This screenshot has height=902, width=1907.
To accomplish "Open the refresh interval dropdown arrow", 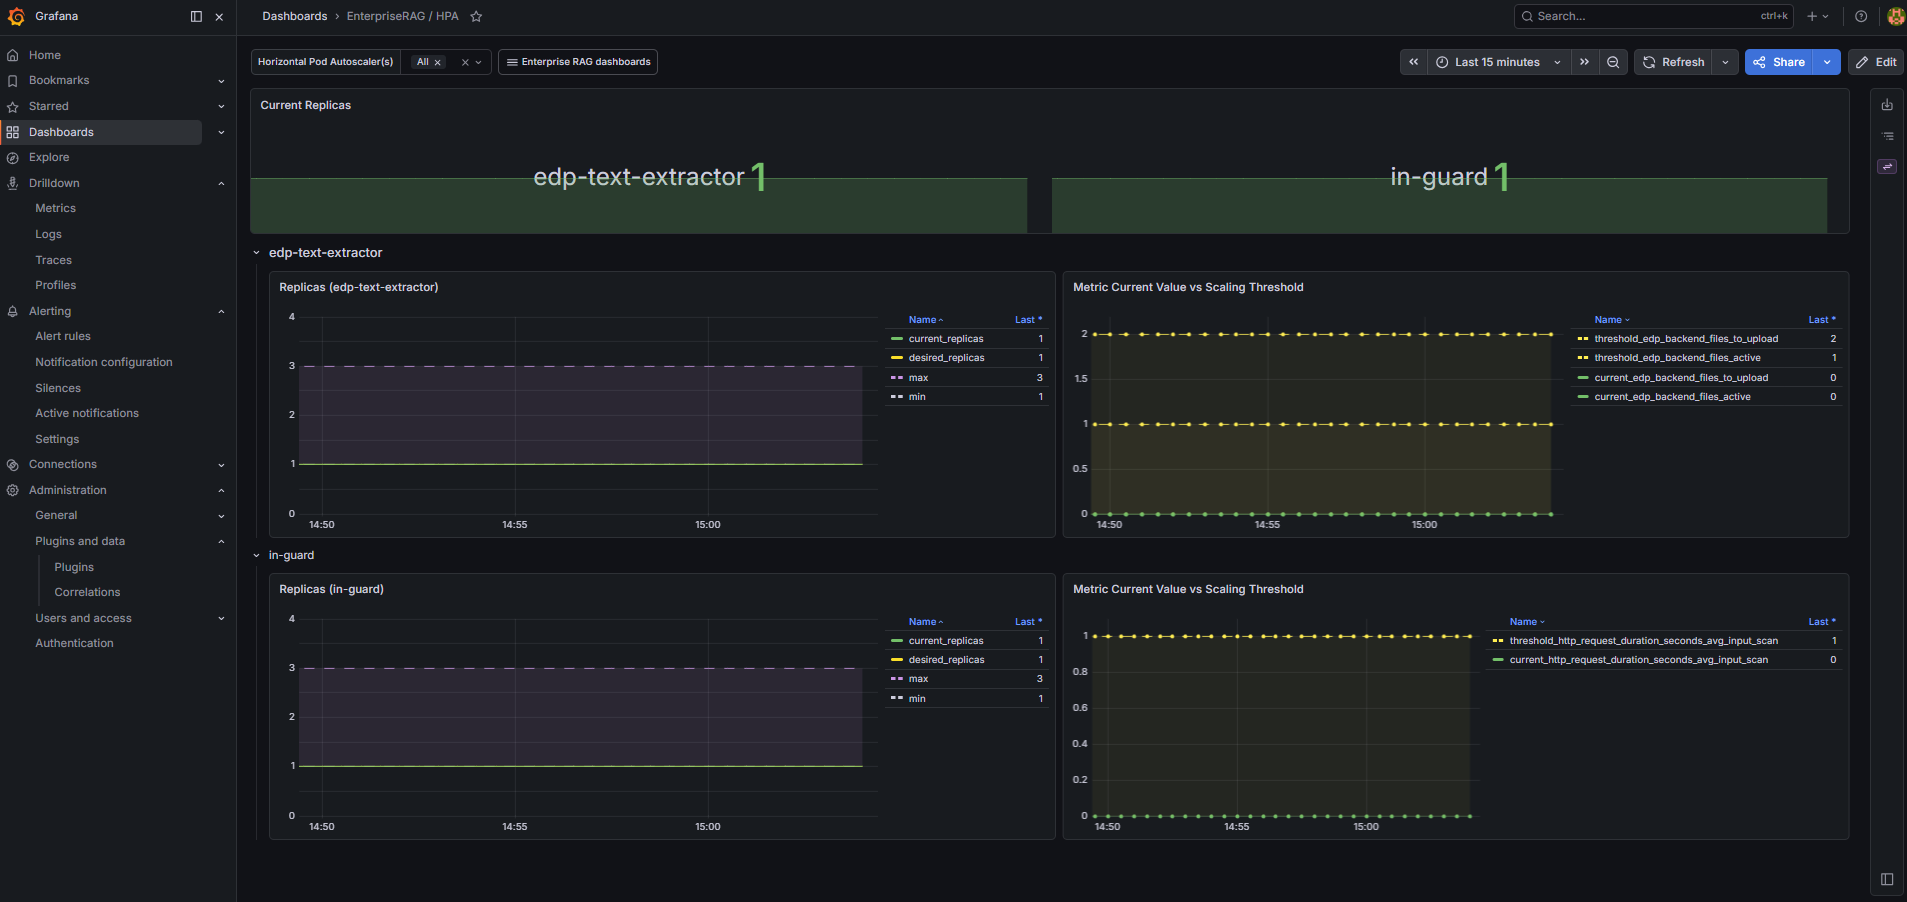I will (x=1725, y=62).
